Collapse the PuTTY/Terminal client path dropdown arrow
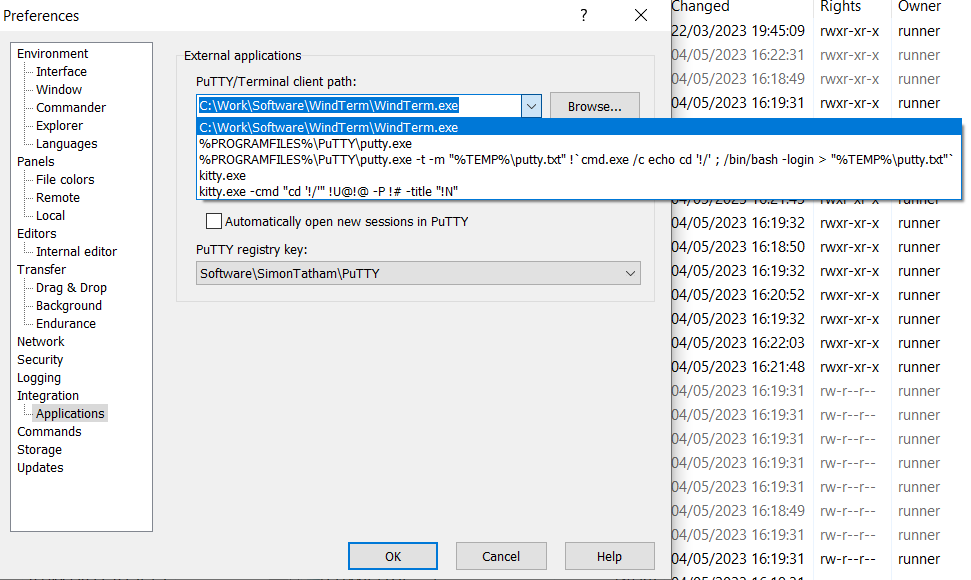 [x=531, y=106]
